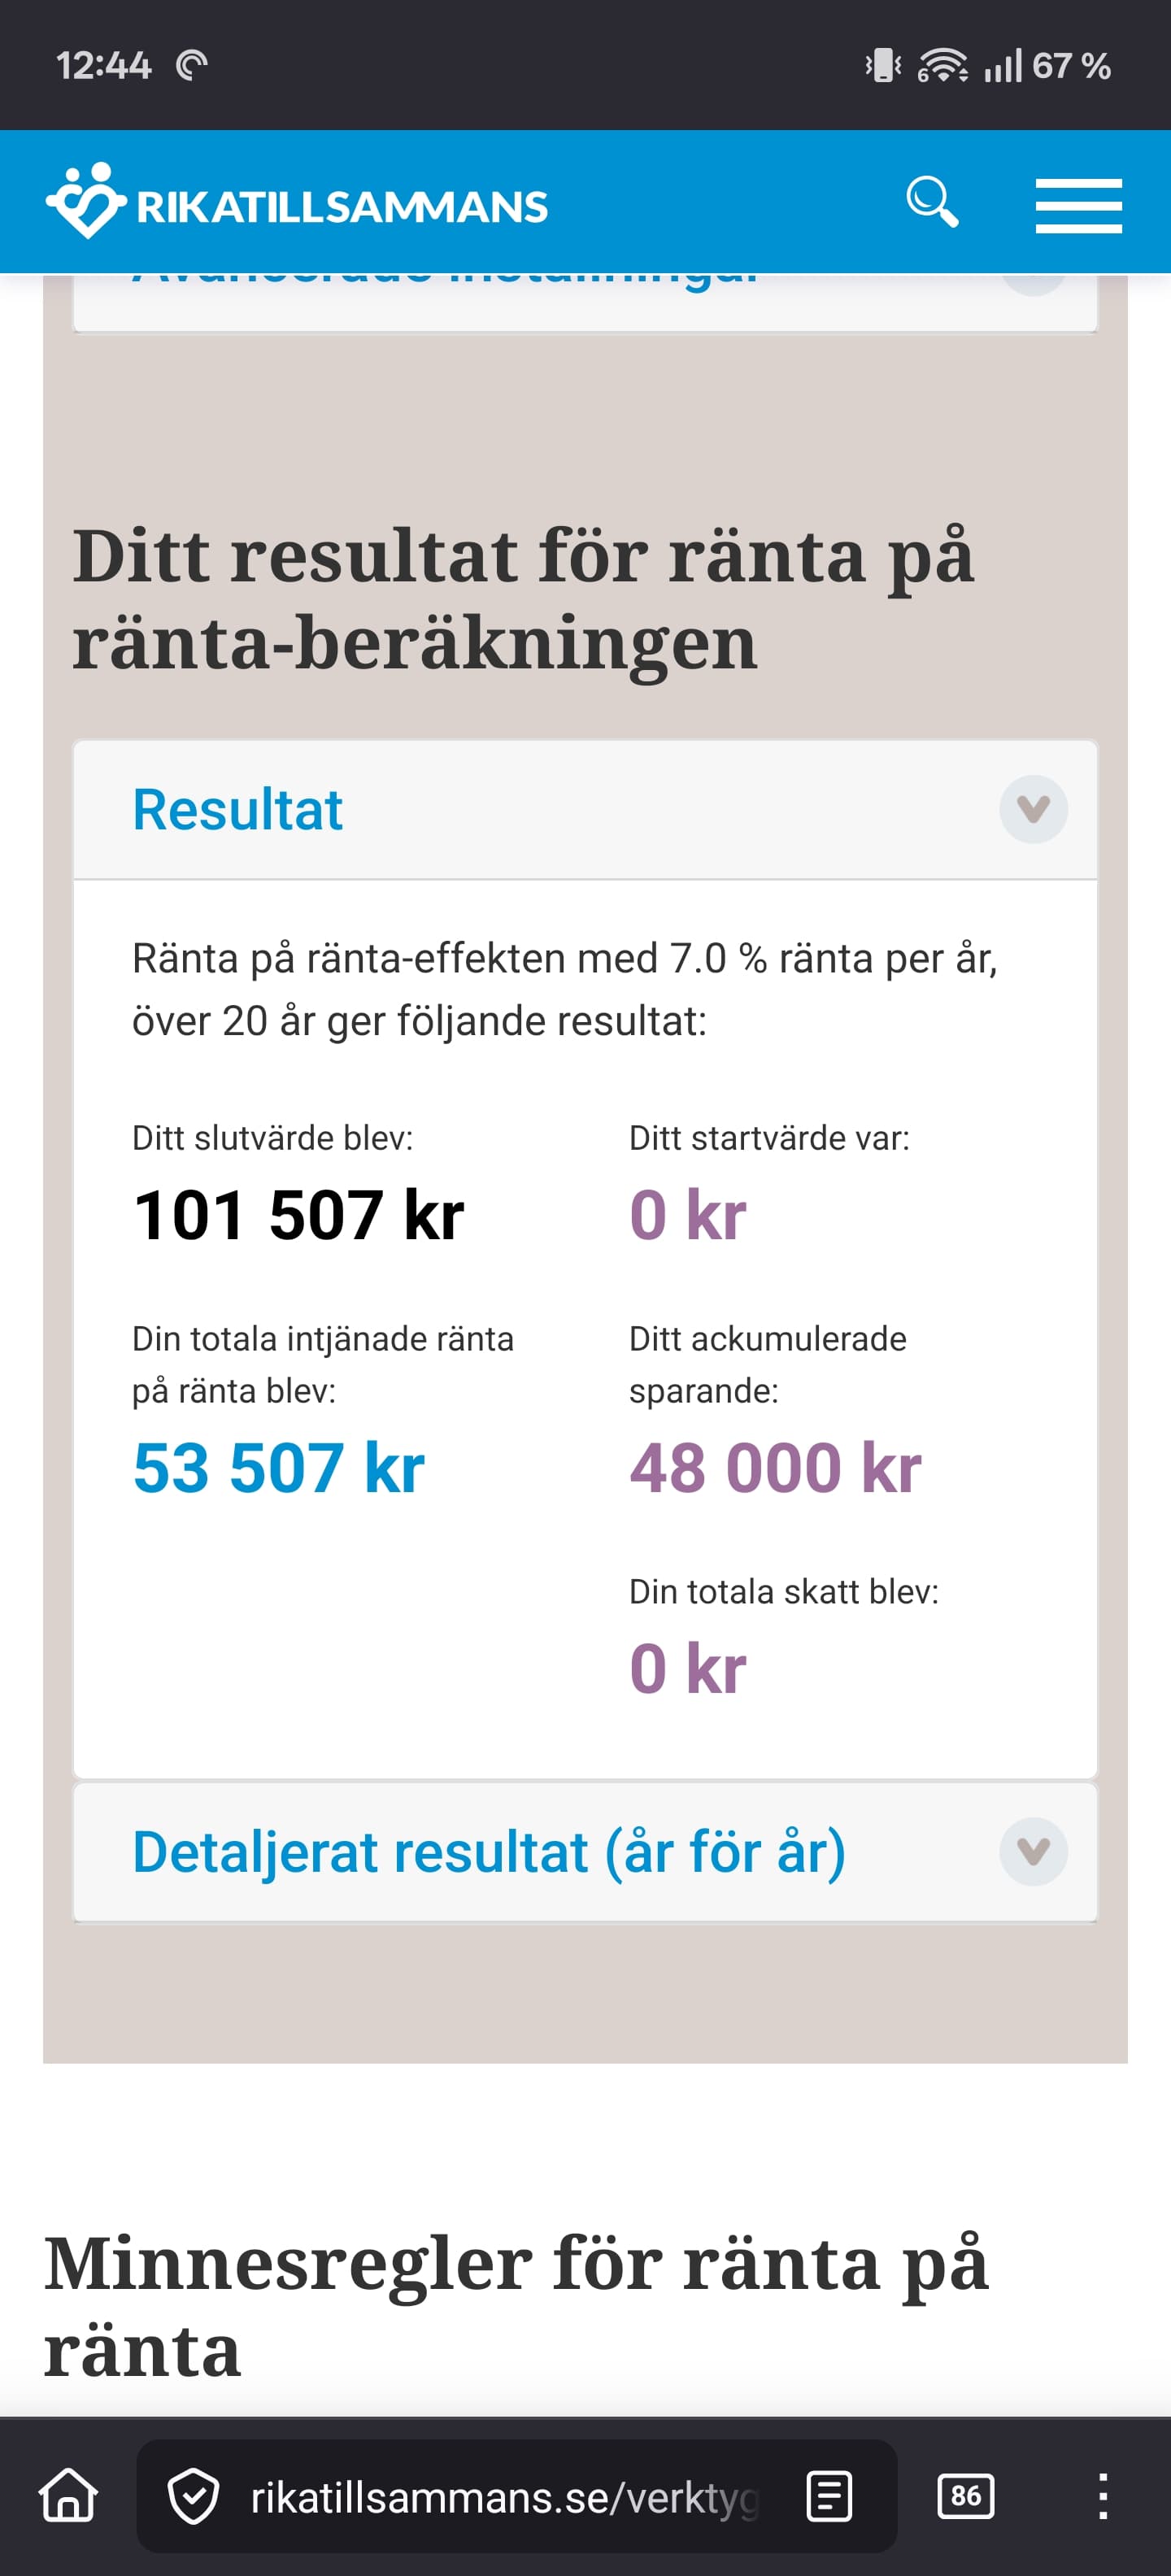Tap the 101 507 kr slutvärde amount

click(298, 1215)
